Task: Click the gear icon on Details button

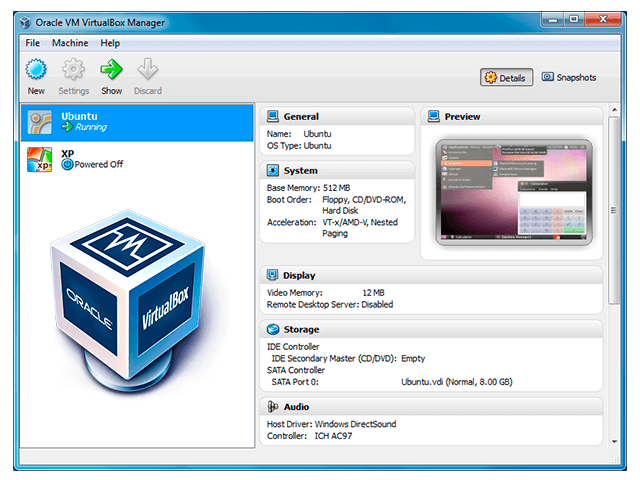Action: pos(491,78)
